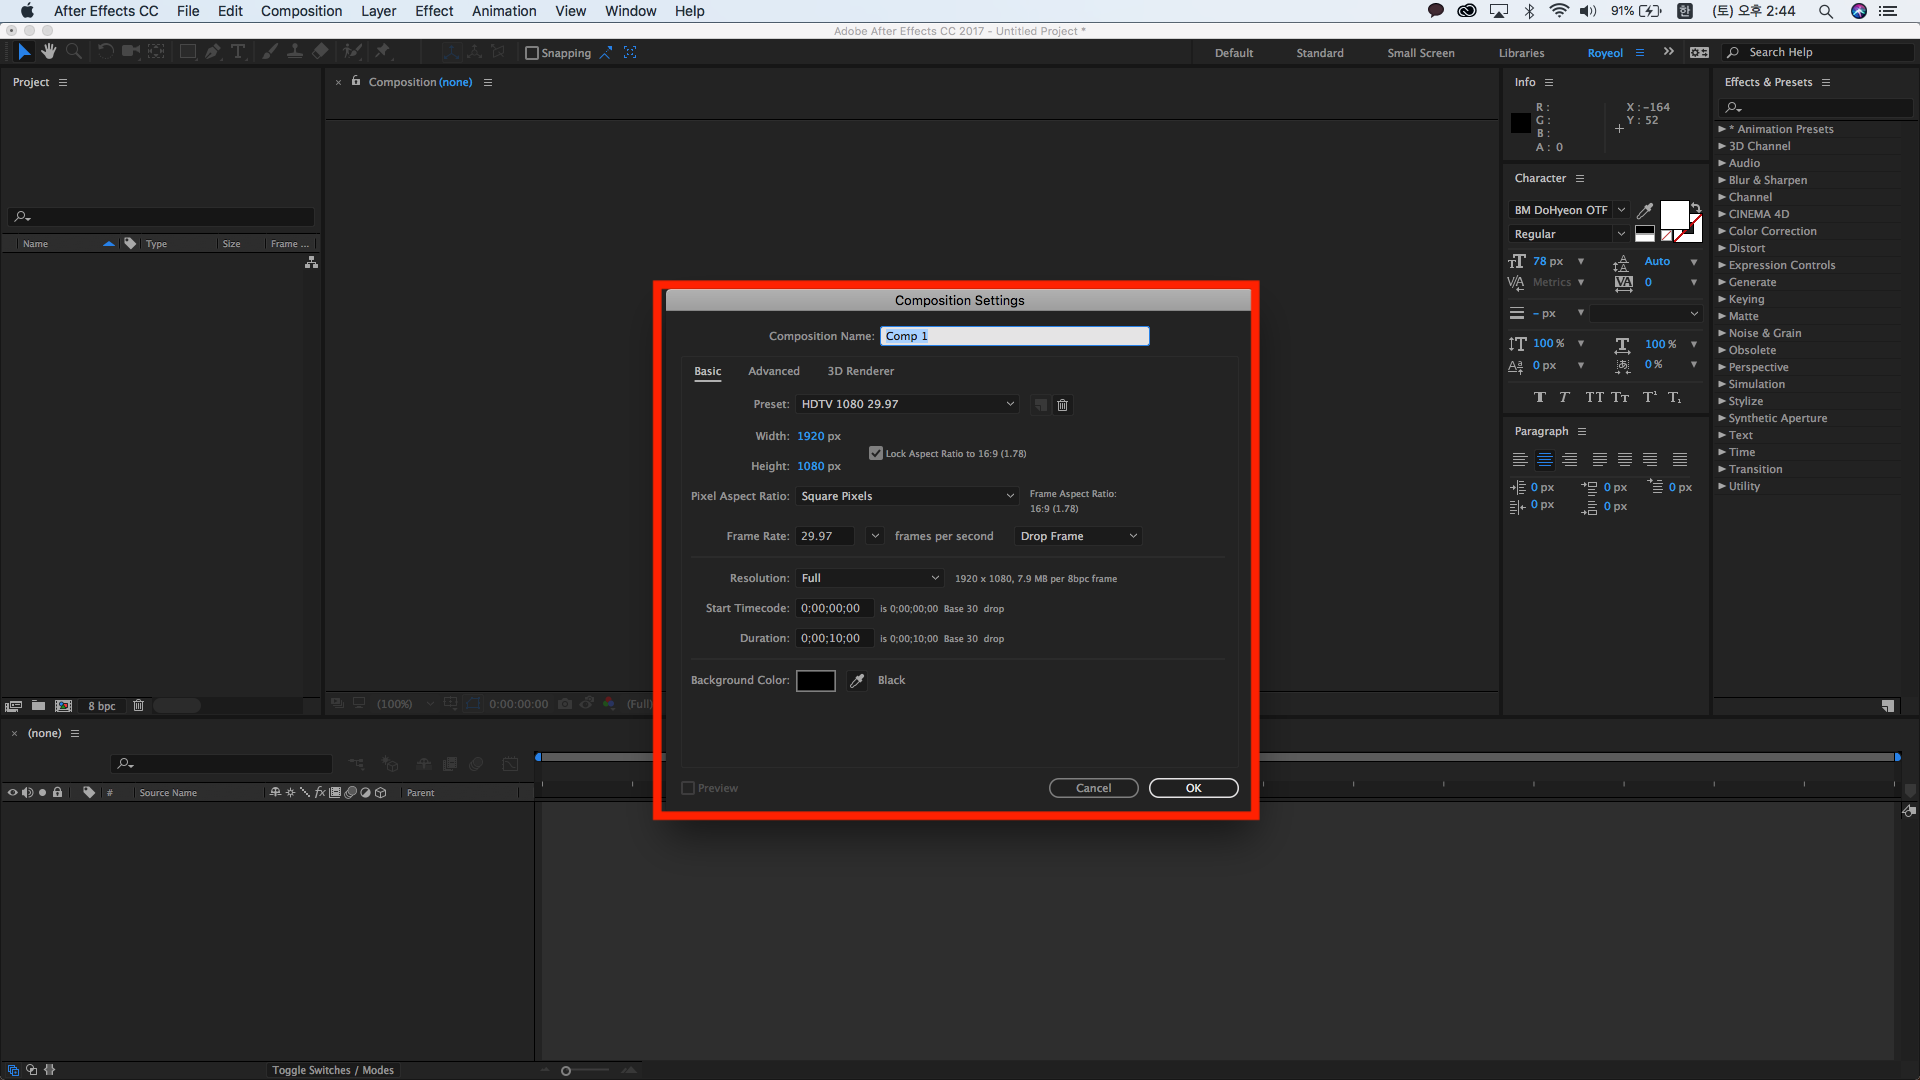Switch to the Advanced tab
The width and height of the screenshot is (1920, 1080).
773,372
